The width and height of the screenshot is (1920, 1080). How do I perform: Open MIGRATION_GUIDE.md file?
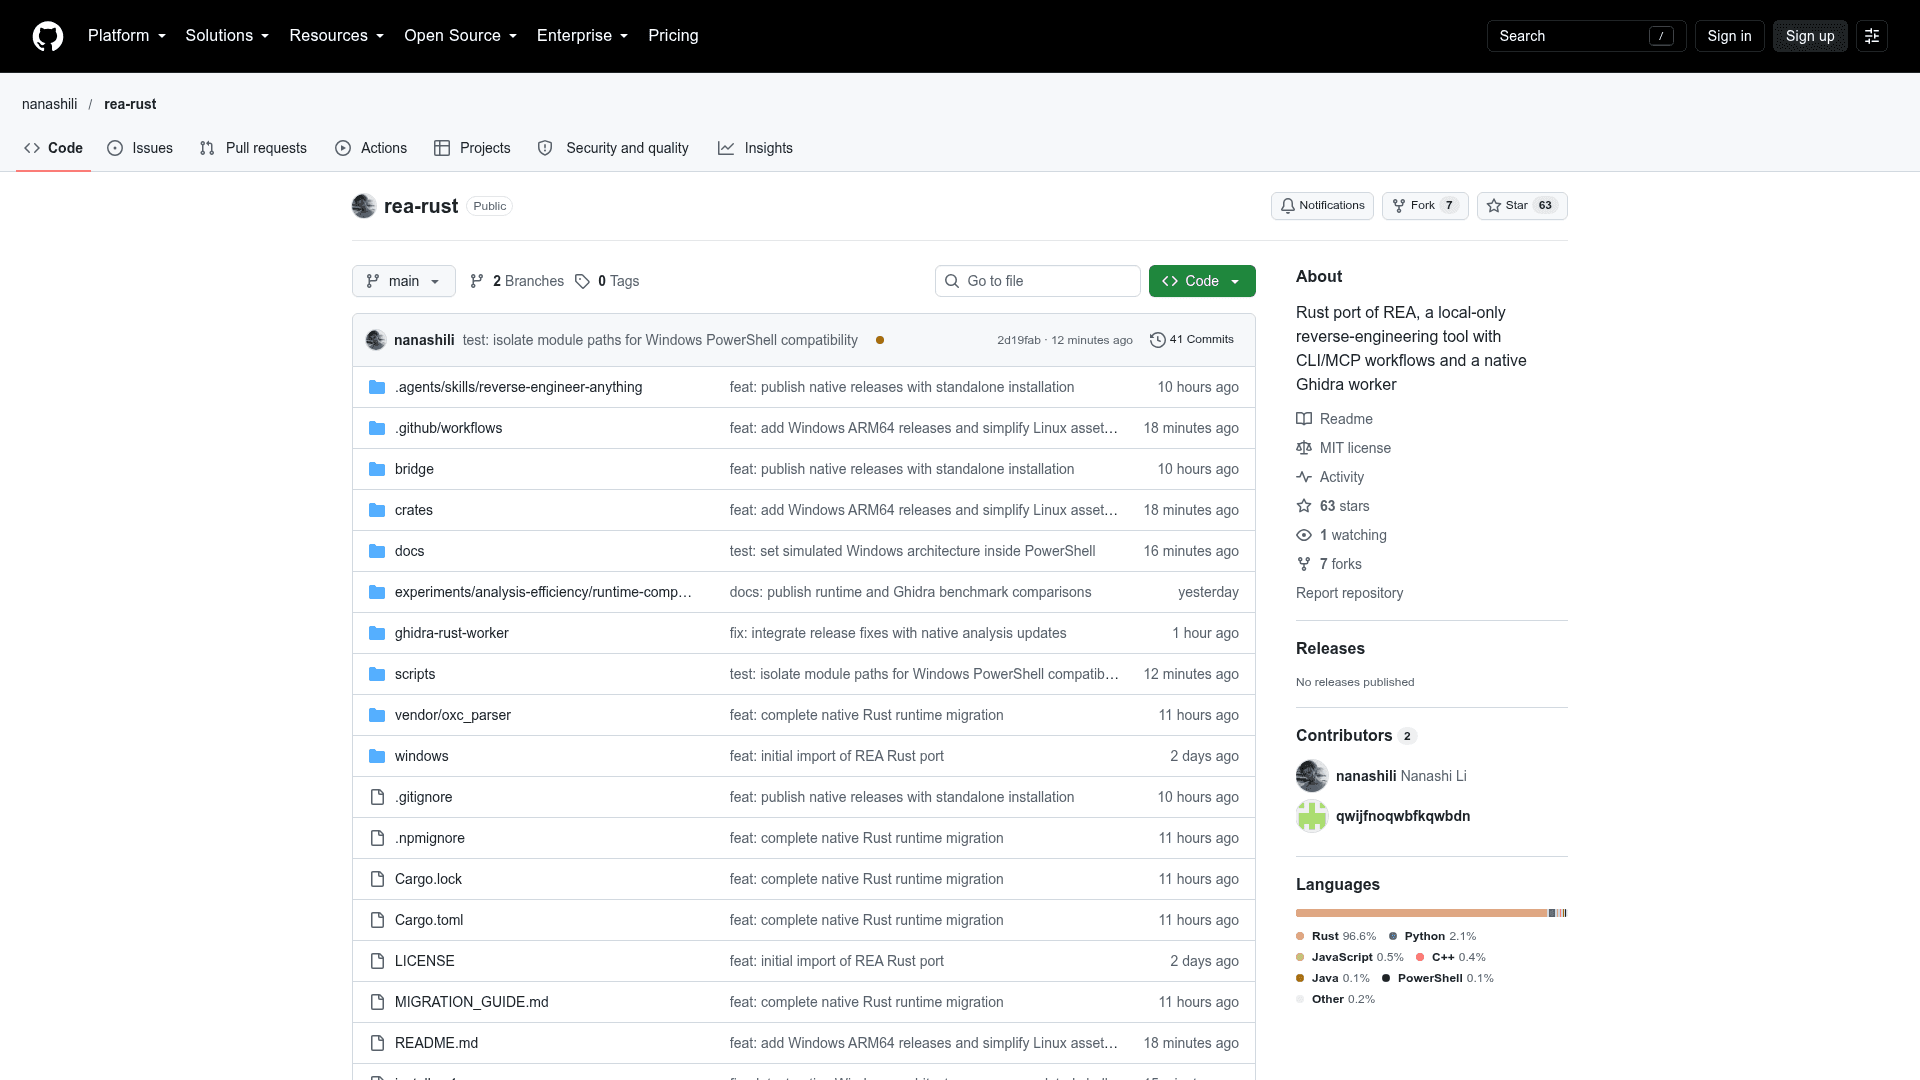pos(471,1002)
